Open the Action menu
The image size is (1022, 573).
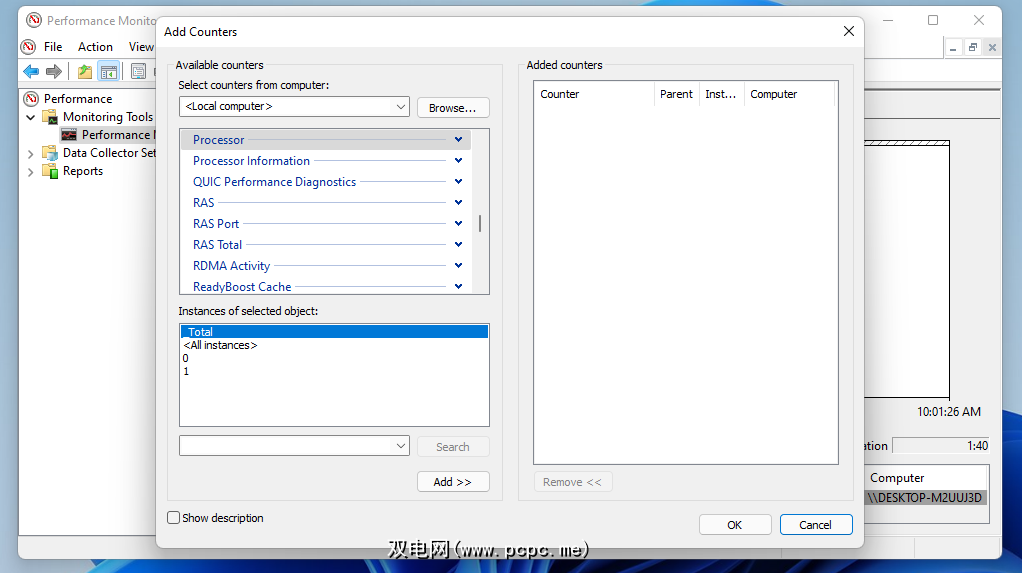click(95, 47)
